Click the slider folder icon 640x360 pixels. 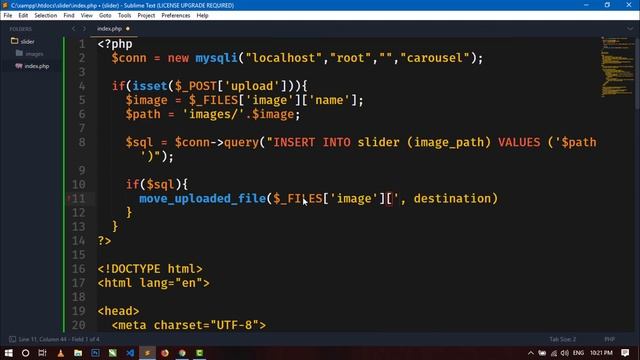pos(14,41)
